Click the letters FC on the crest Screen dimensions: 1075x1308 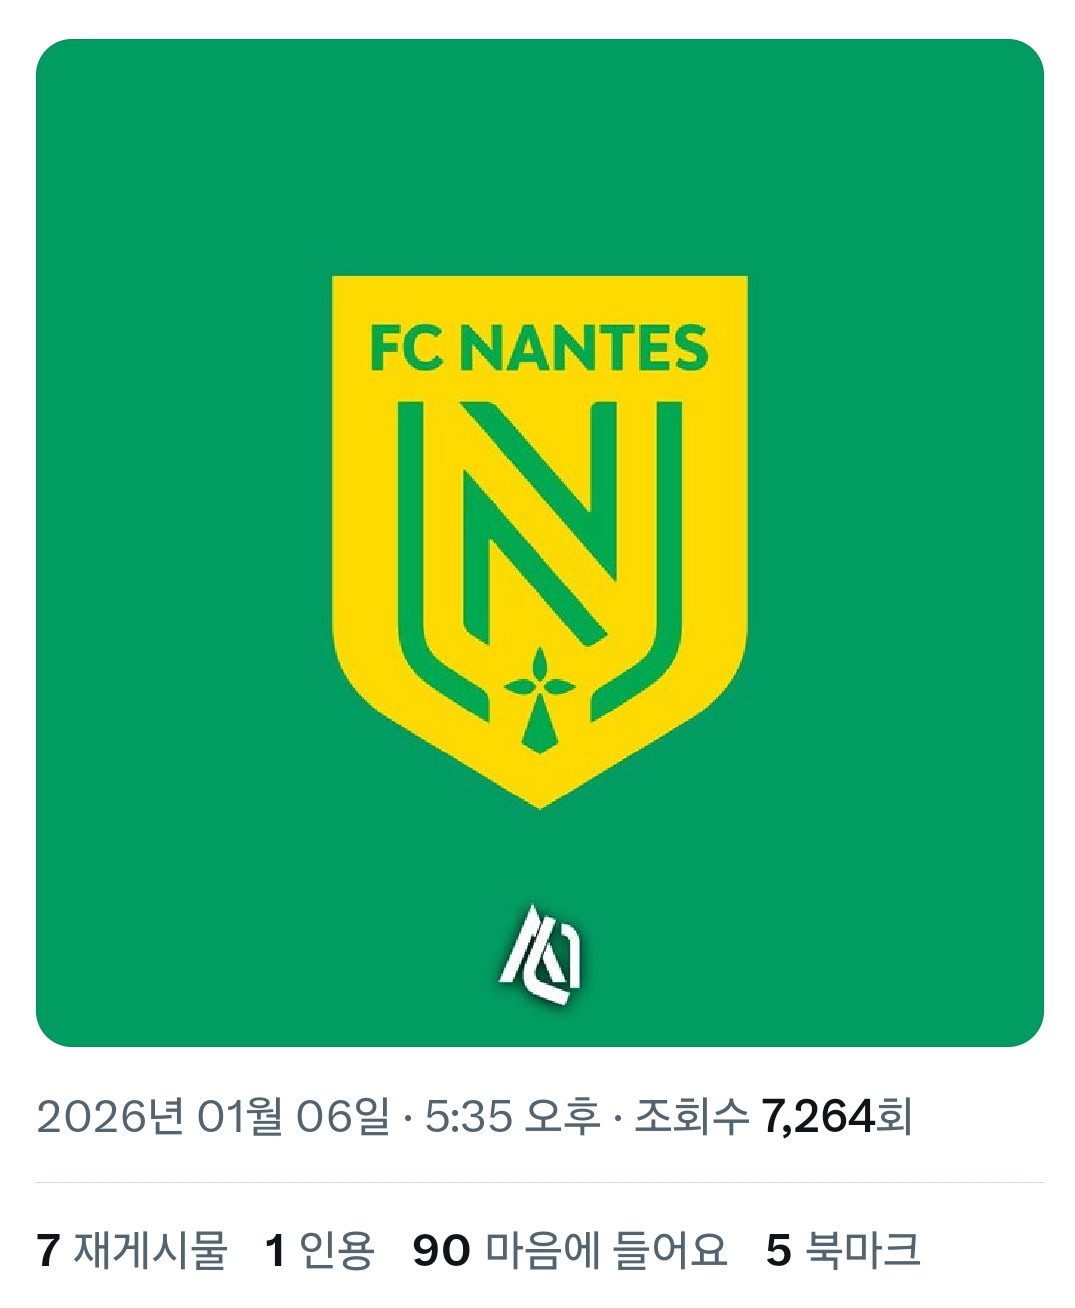tap(405, 348)
